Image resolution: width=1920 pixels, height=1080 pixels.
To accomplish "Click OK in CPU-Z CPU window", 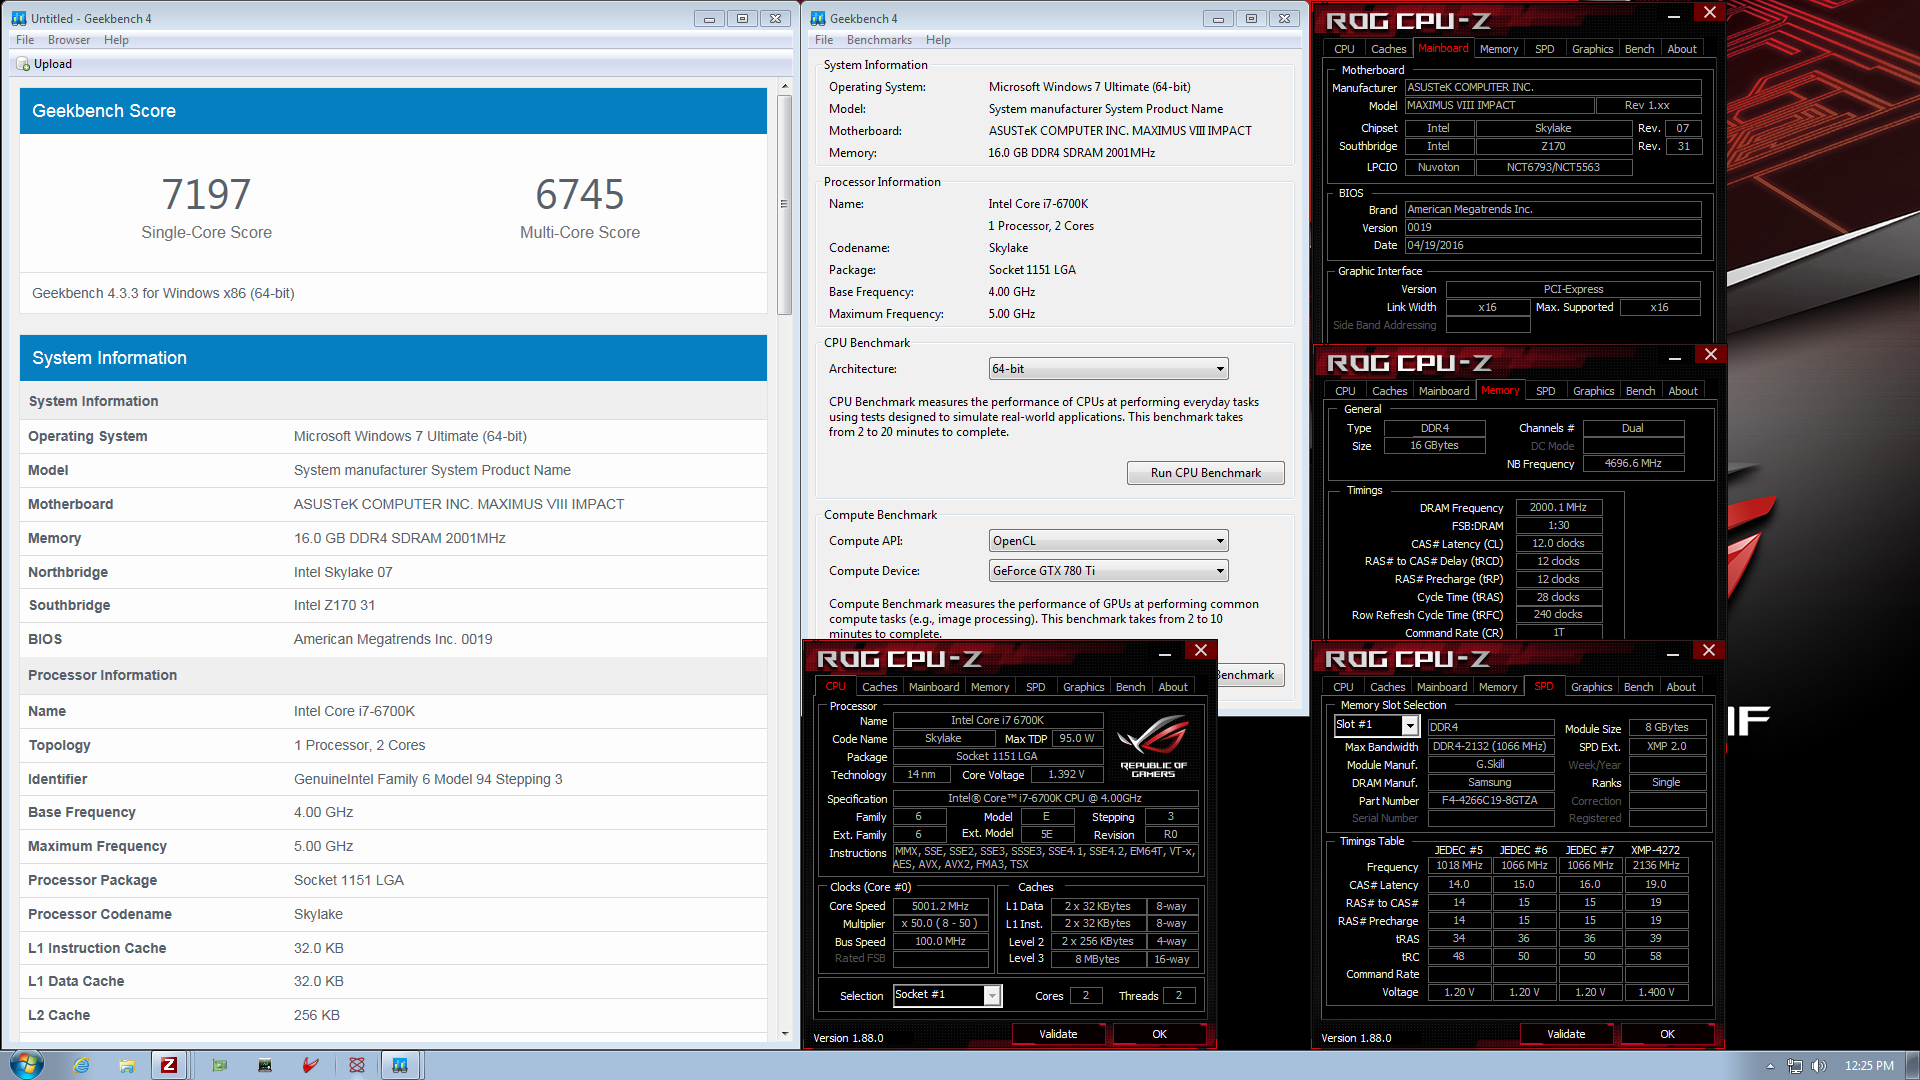I will [1159, 1034].
